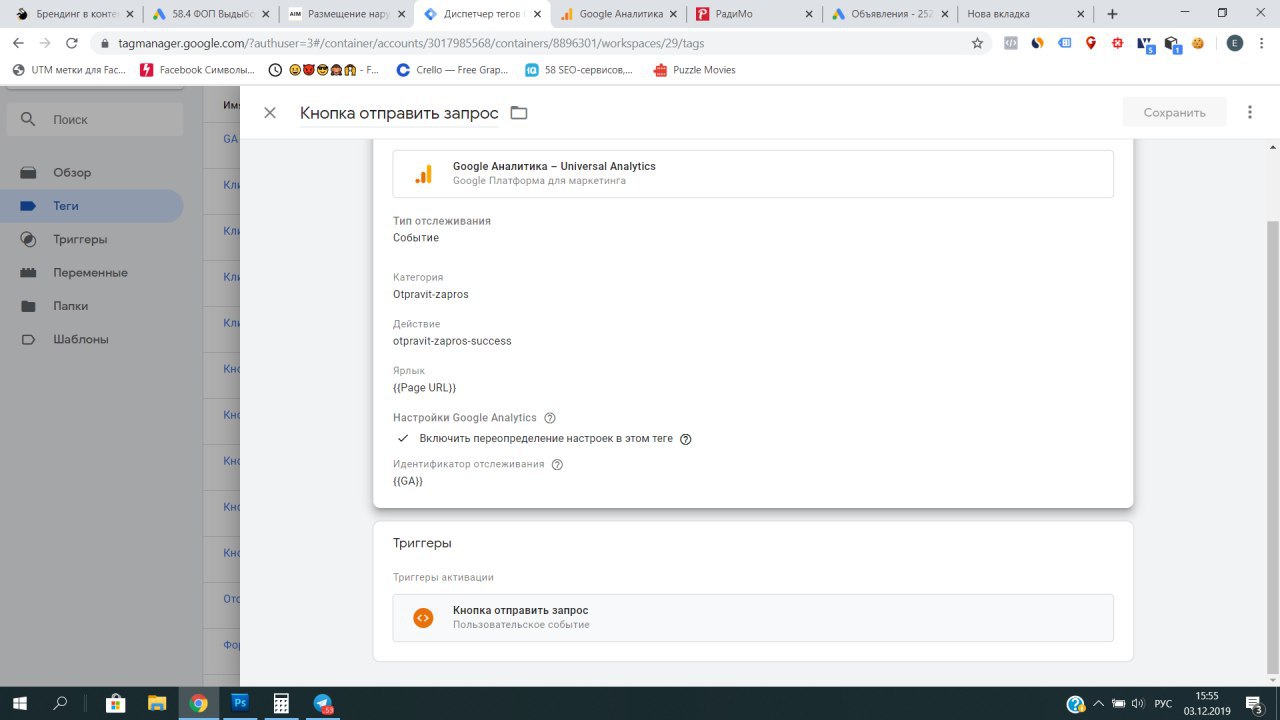Select the Universal Analytics tag type card

(x=753, y=174)
